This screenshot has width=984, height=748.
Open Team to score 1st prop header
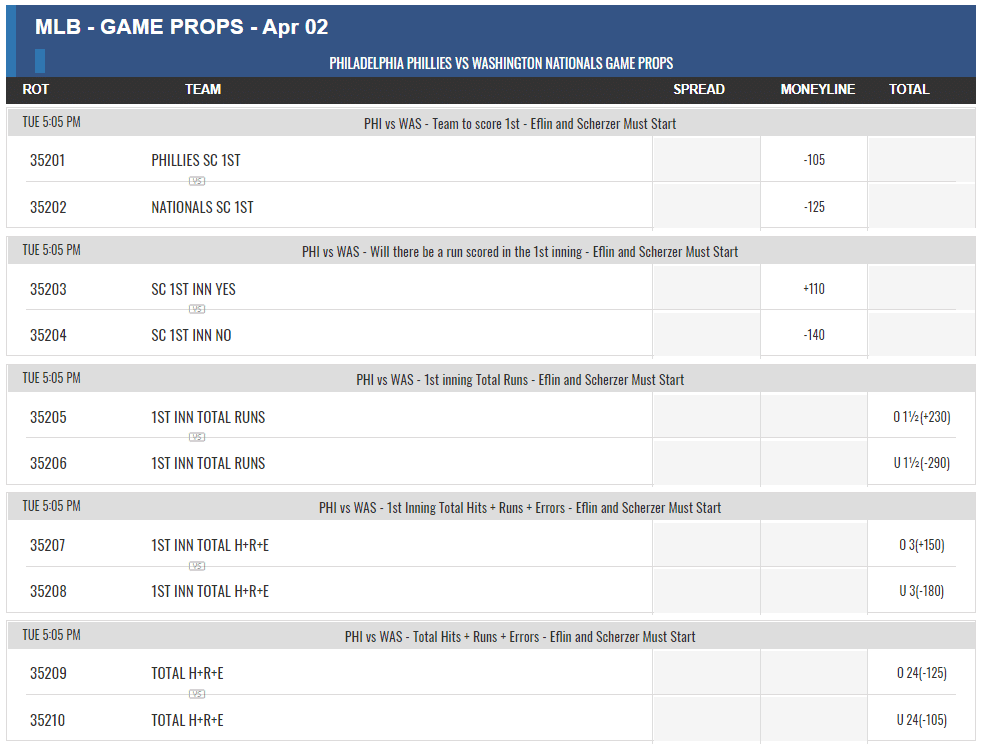(520, 124)
